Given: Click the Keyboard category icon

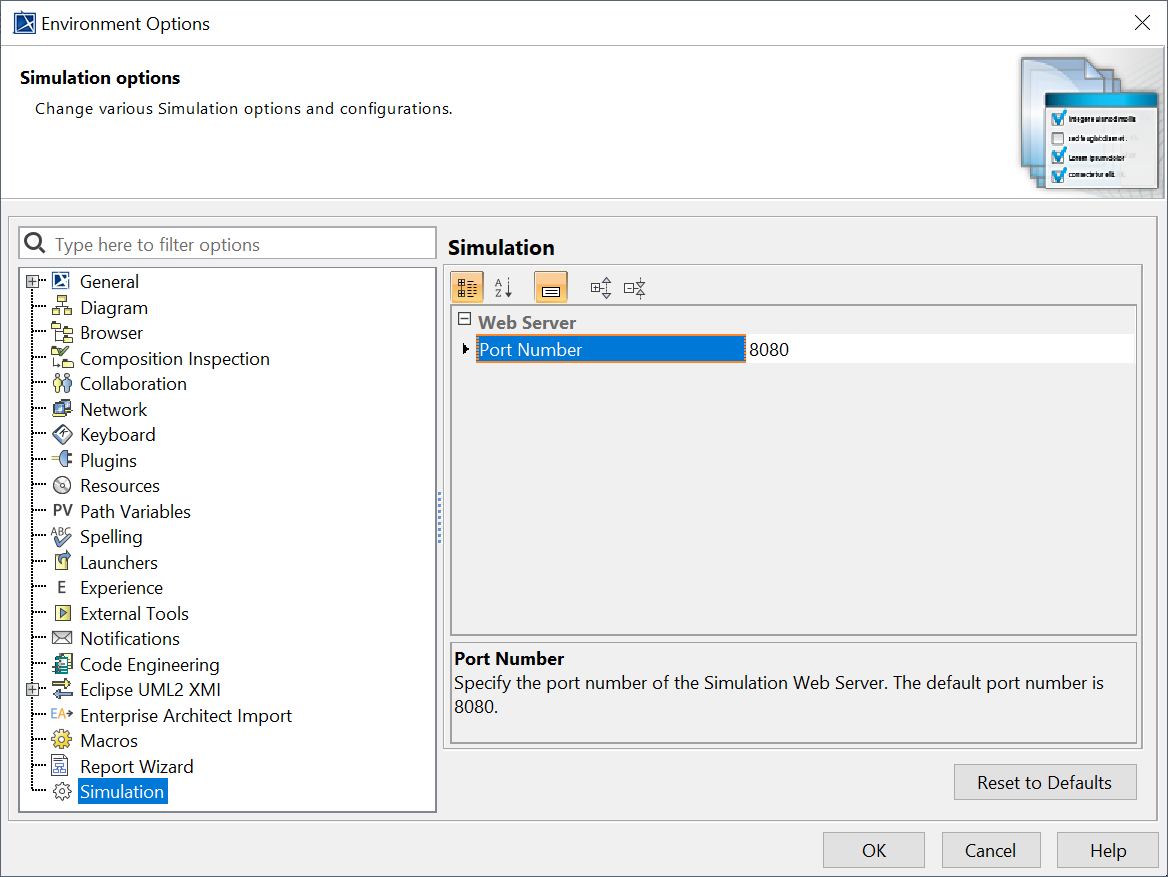Looking at the screenshot, I should click(x=62, y=434).
